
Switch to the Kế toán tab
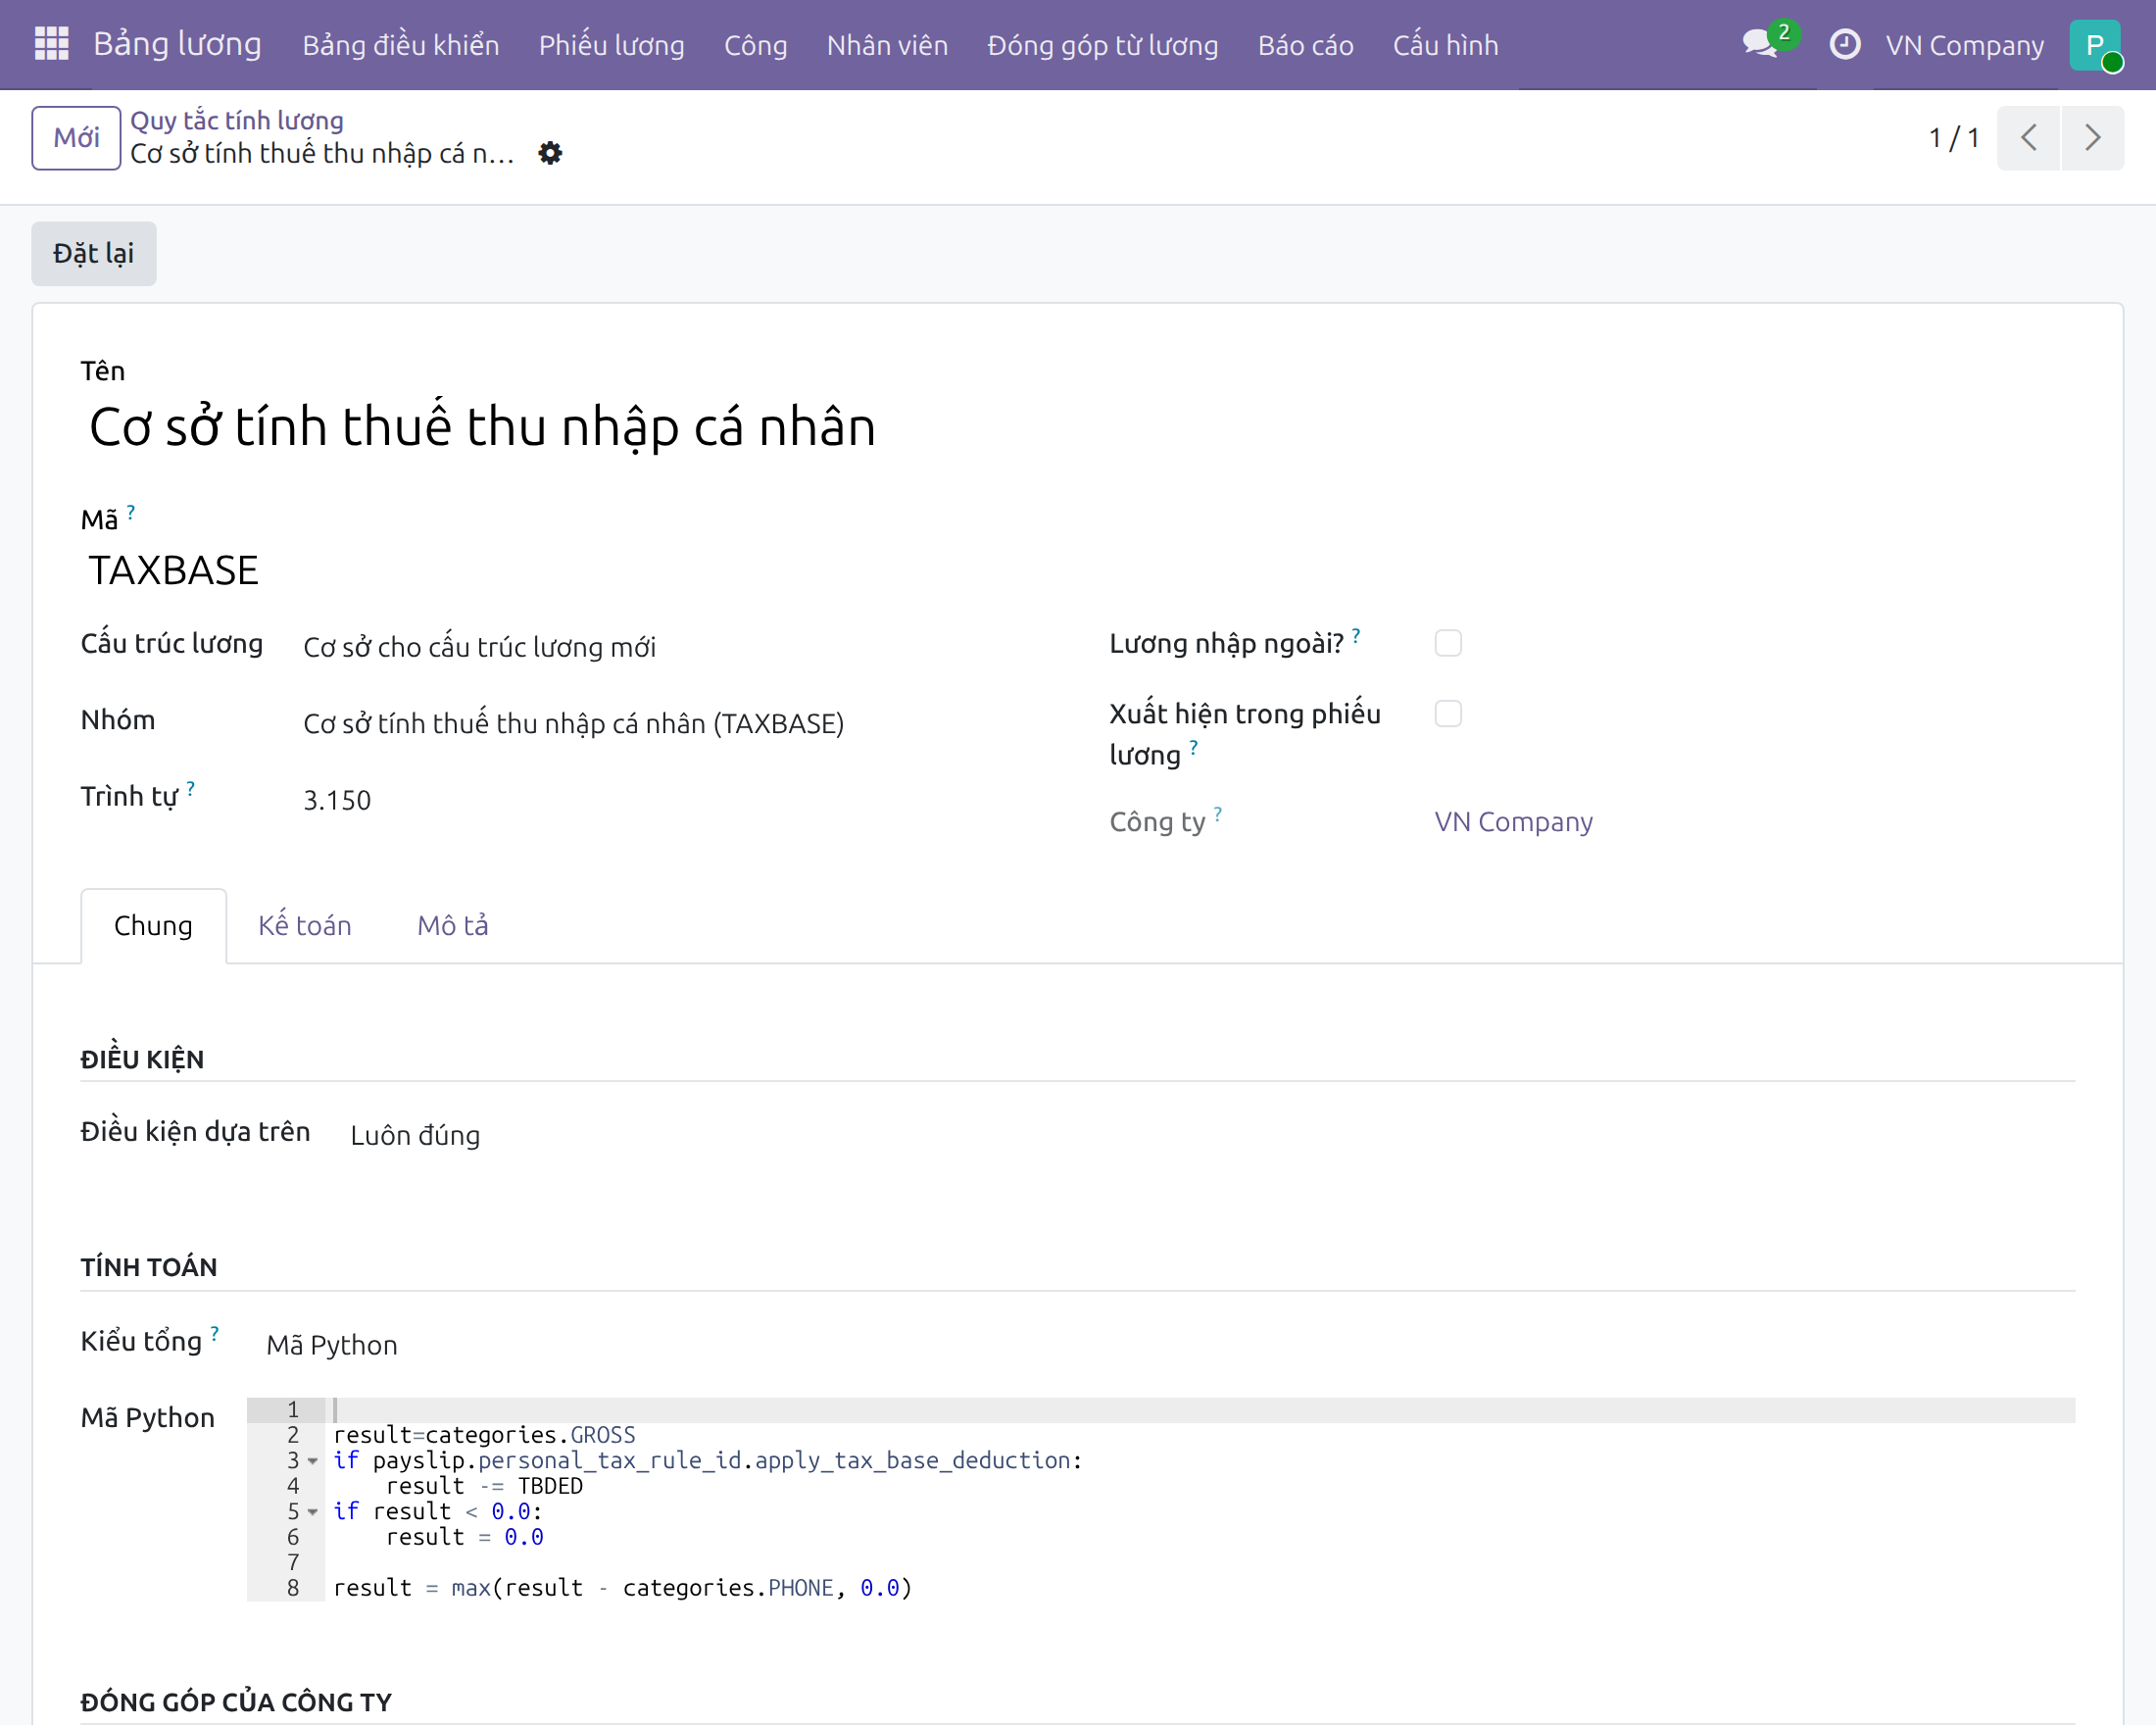(305, 925)
